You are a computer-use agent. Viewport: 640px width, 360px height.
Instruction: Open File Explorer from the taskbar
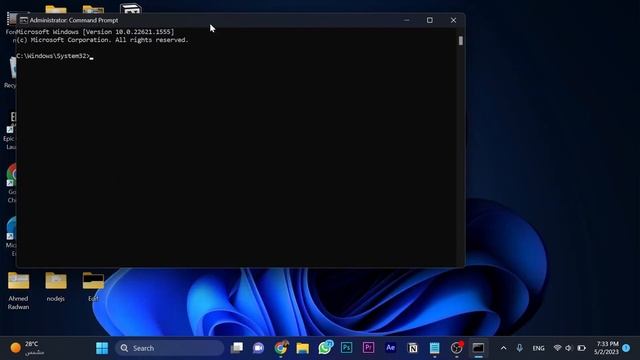(303, 348)
